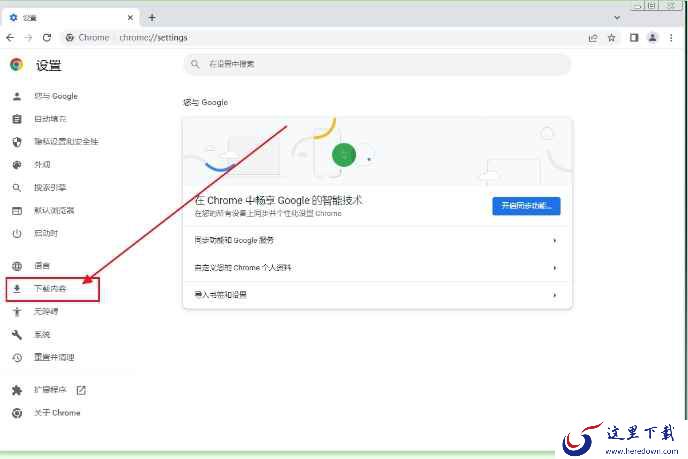This screenshot has height=459, width=688.
Task: Expand arrow on Sync and Google services
Action: (x=555, y=240)
